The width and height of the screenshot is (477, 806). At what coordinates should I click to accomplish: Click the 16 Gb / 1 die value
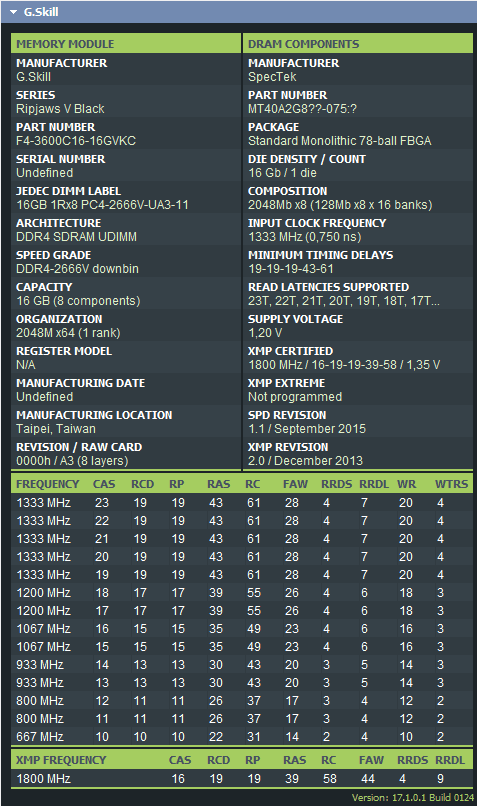pos(282,173)
